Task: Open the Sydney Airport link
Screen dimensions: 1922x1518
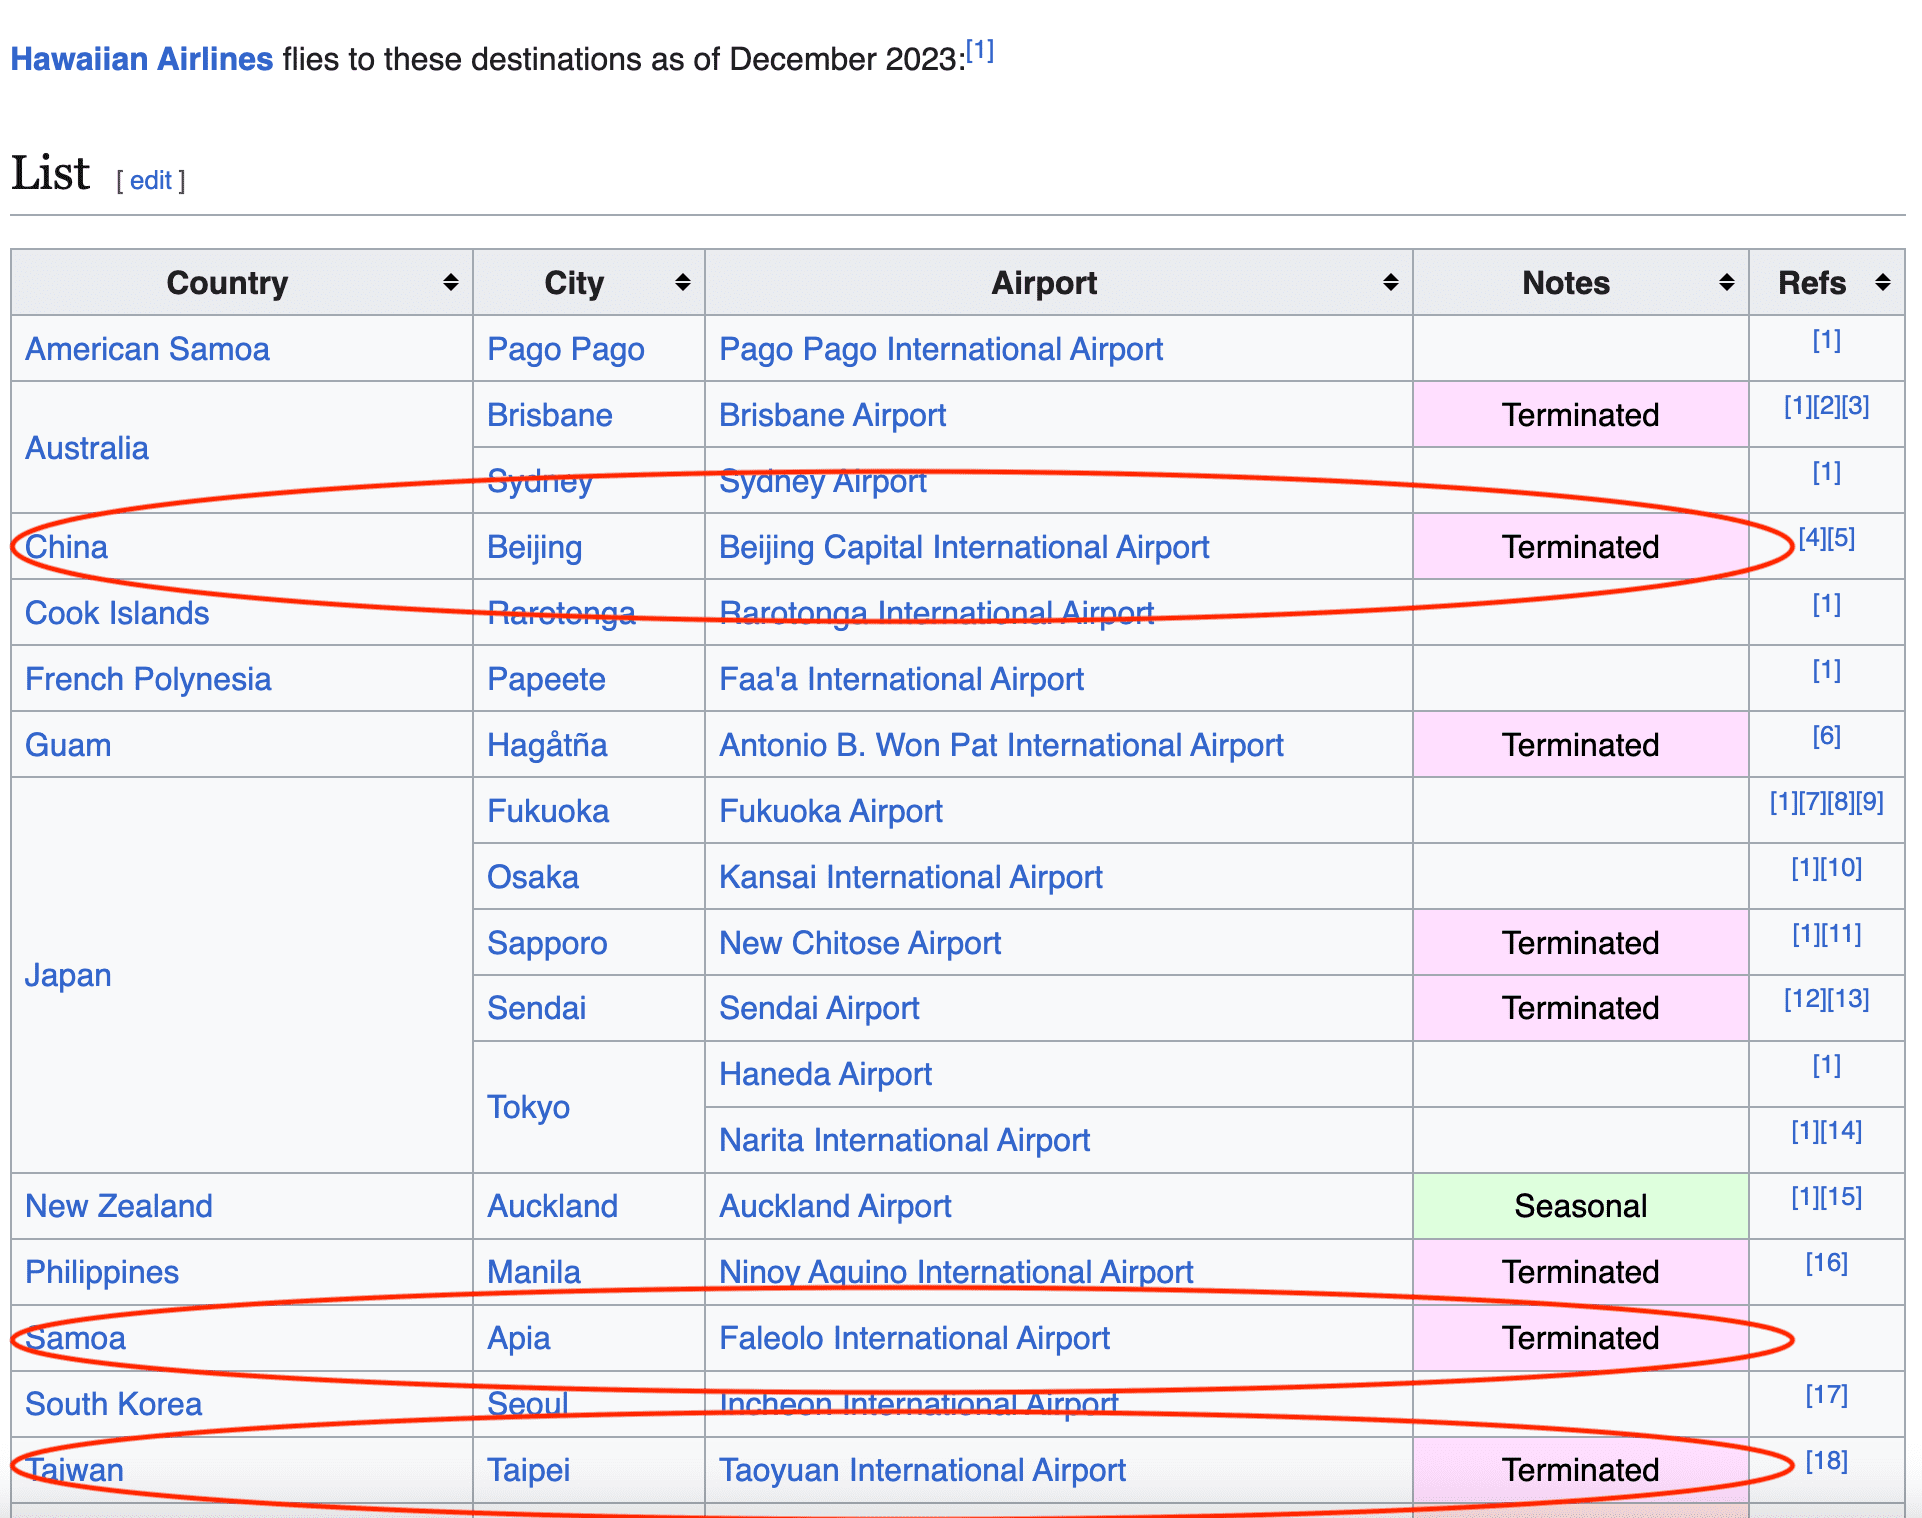Action: (823, 481)
